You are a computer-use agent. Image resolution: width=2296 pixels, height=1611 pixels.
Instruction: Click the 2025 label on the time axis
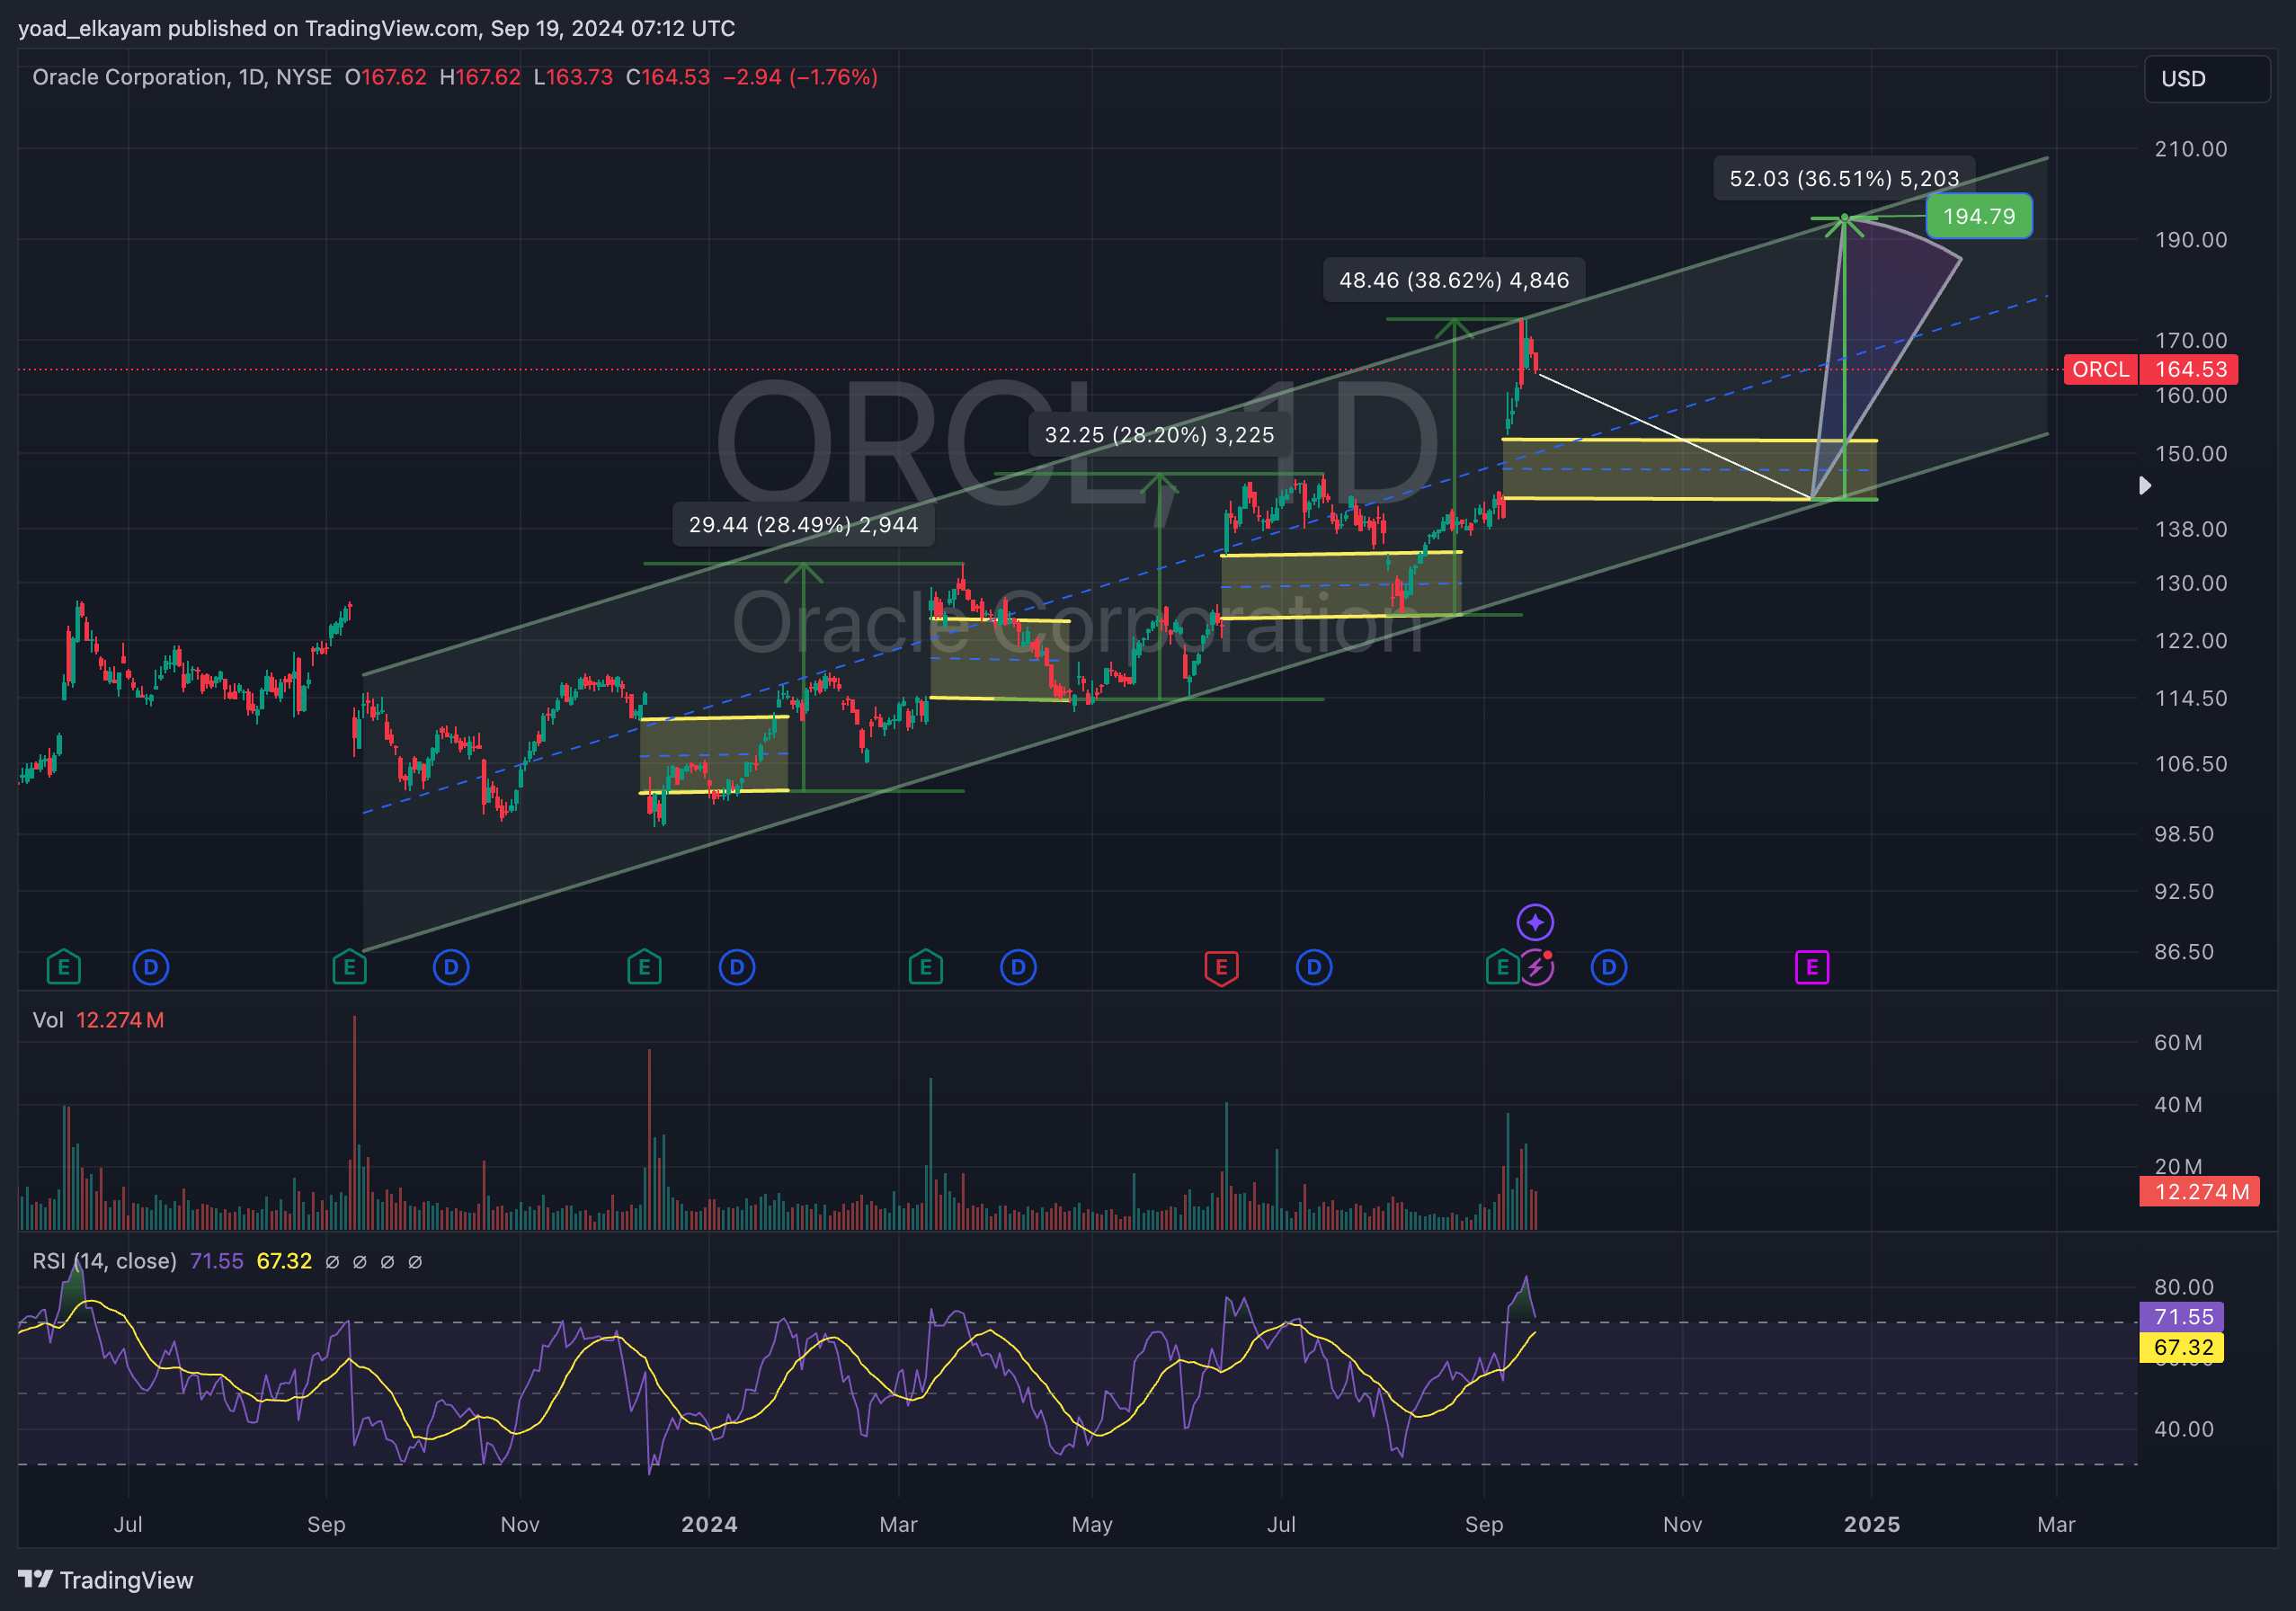coord(1872,1524)
